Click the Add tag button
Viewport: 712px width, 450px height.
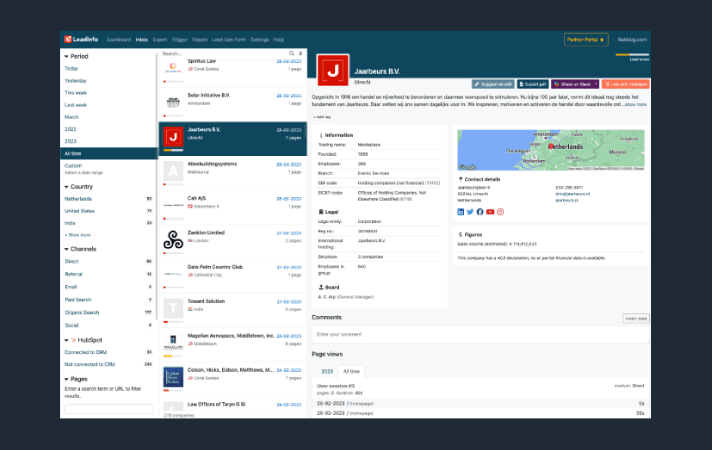pyautogui.click(x=322, y=117)
